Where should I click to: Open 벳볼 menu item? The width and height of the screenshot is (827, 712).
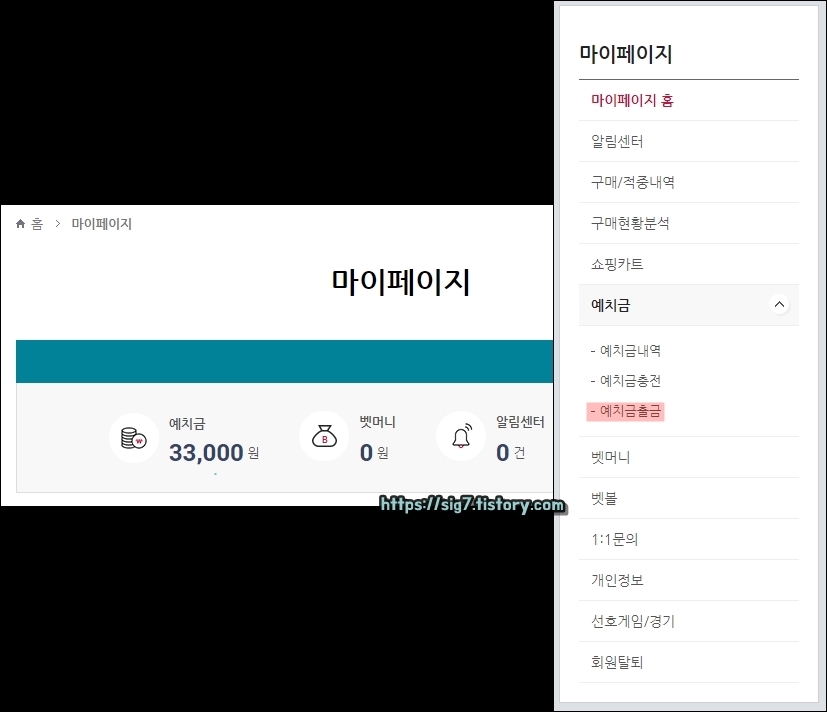tap(689, 498)
